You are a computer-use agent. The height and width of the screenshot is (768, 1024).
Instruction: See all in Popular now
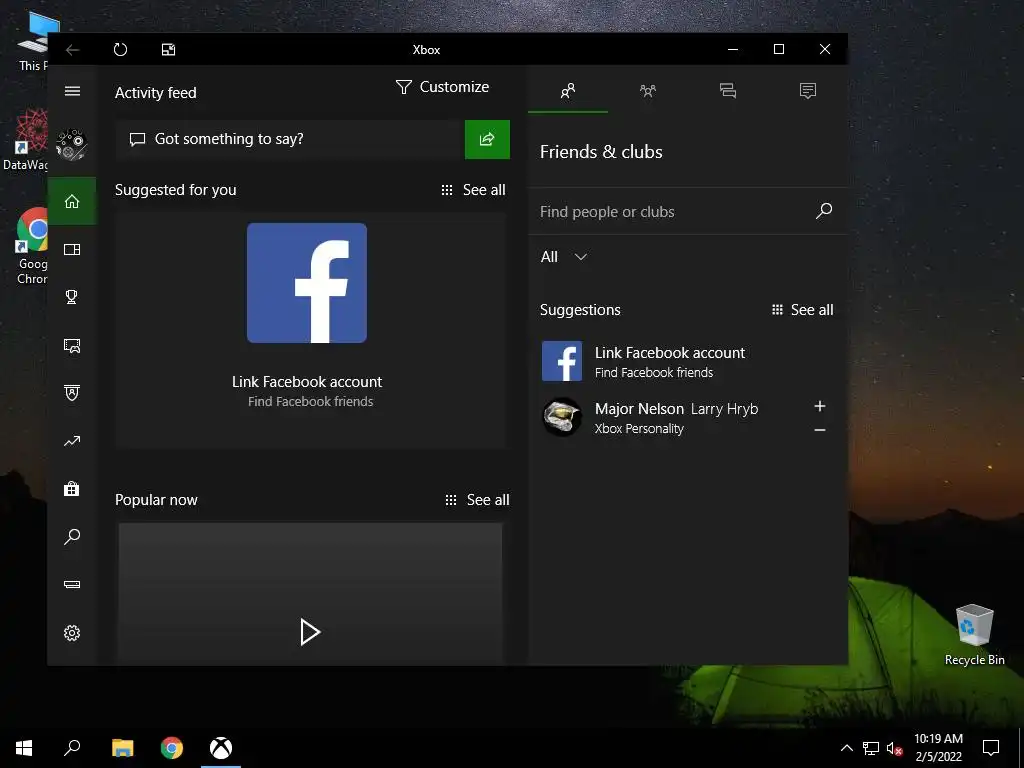(x=477, y=500)
